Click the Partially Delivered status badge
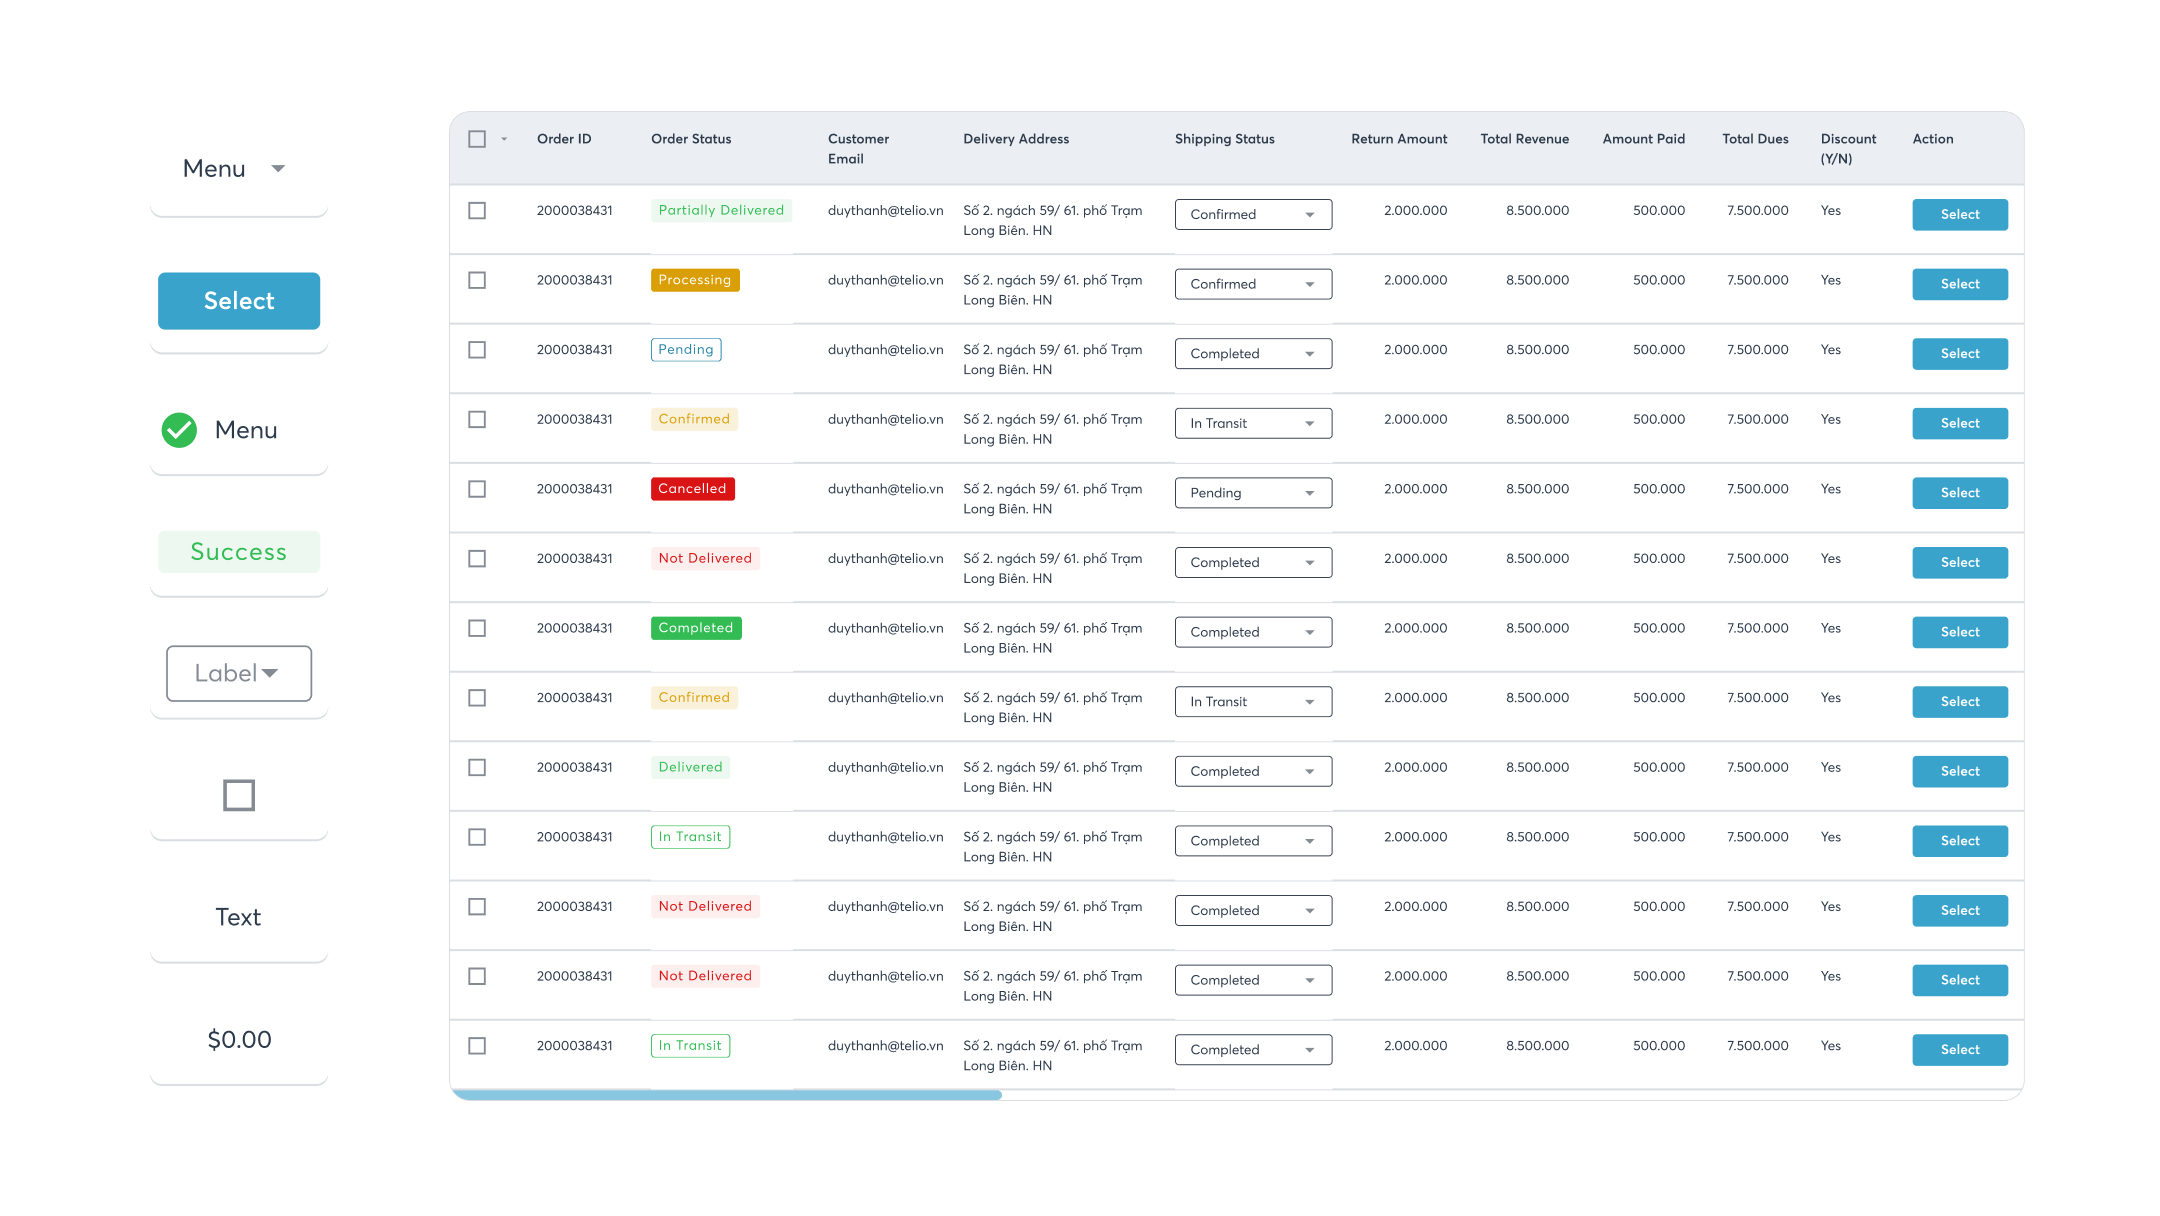Viewport: 2160px width, 1216px height. (x=721, y=210)
